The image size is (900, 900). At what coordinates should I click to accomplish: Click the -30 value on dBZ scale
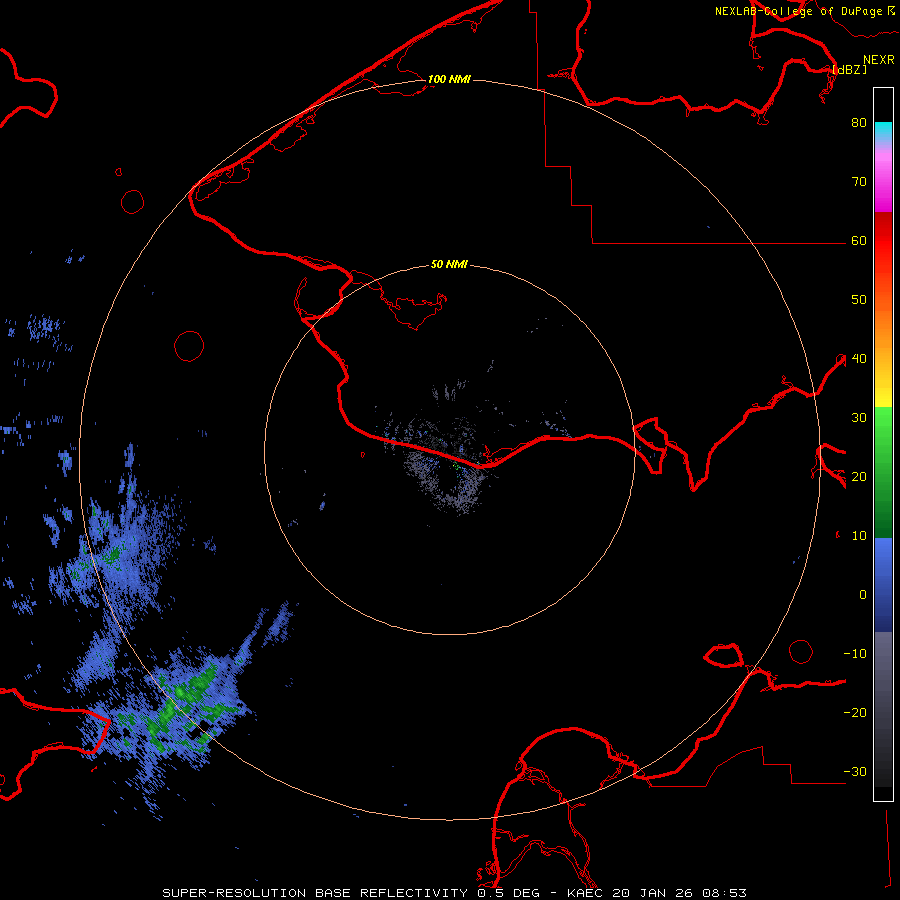tap(855, 772)
